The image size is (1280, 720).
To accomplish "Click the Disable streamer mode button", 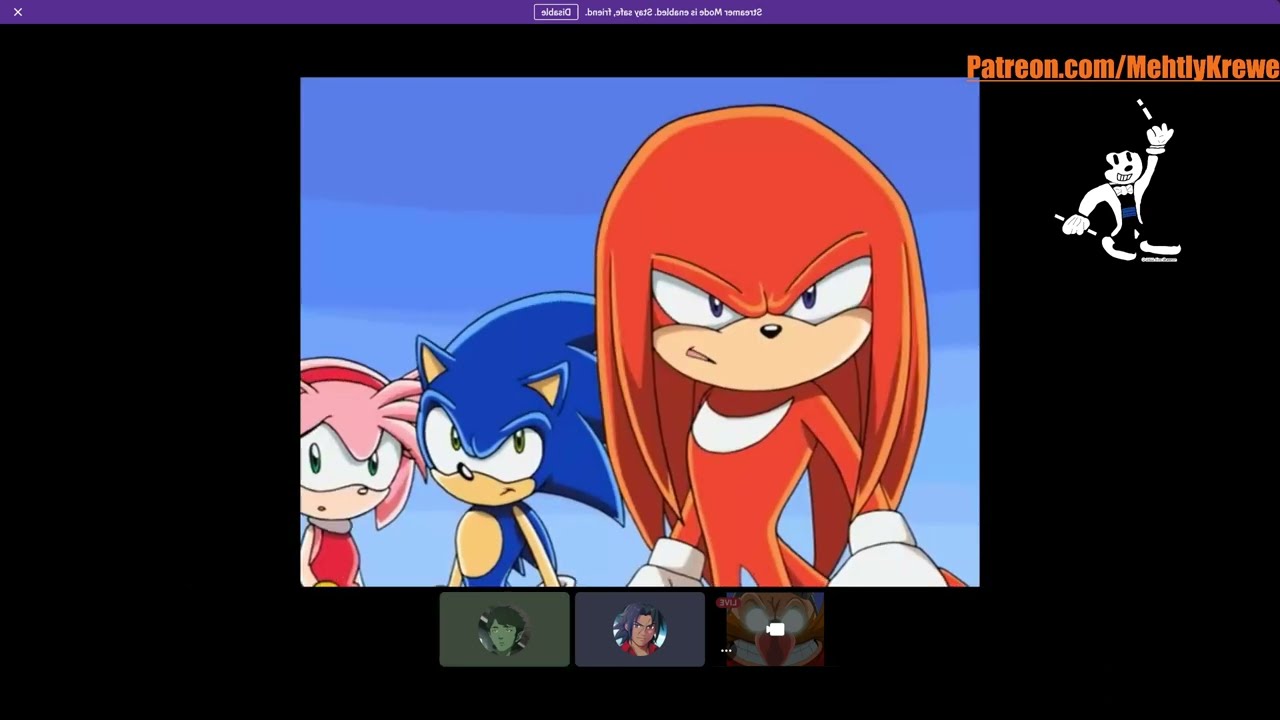I will point(555,12).
